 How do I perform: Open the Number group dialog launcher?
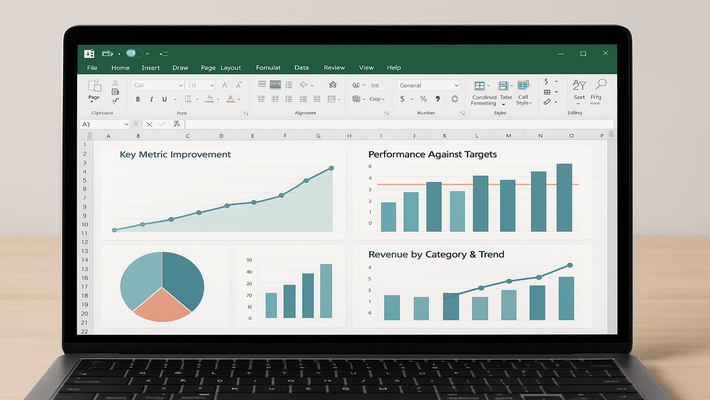point(462,113)
